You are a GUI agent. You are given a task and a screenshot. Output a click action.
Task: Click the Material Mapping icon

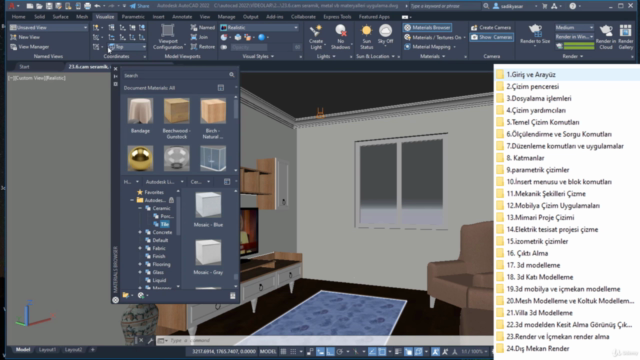coord(407,47)
